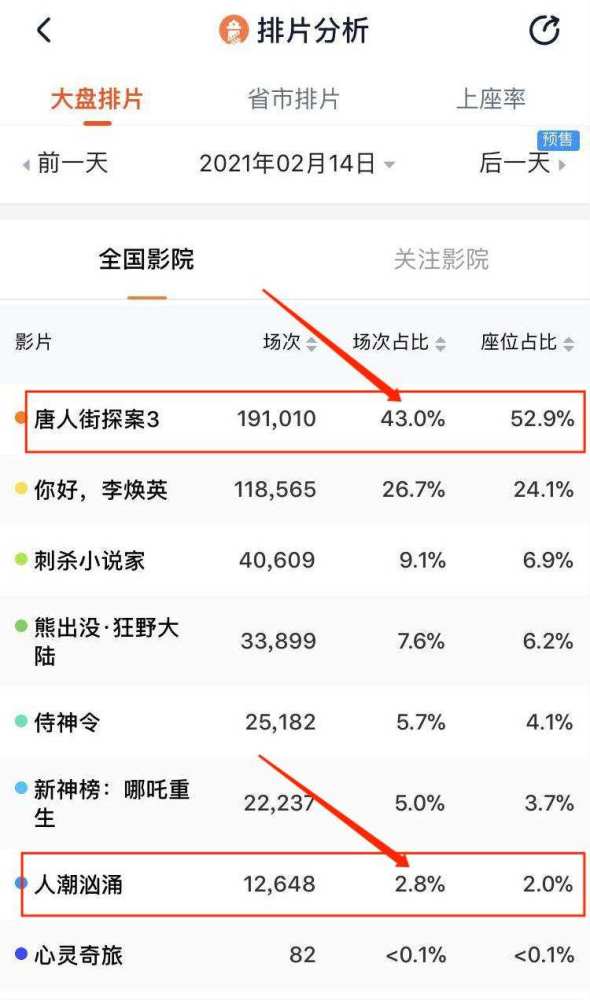Switch to the 省市排片 tab
Screen dimensions: 590x1000
[293, 99]
